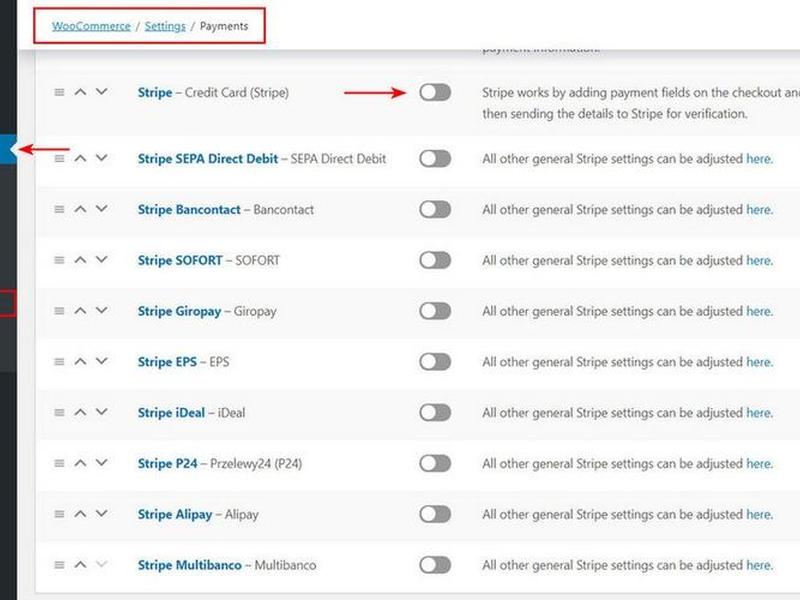Open Stripe Bancontact gateway settings

189,210
